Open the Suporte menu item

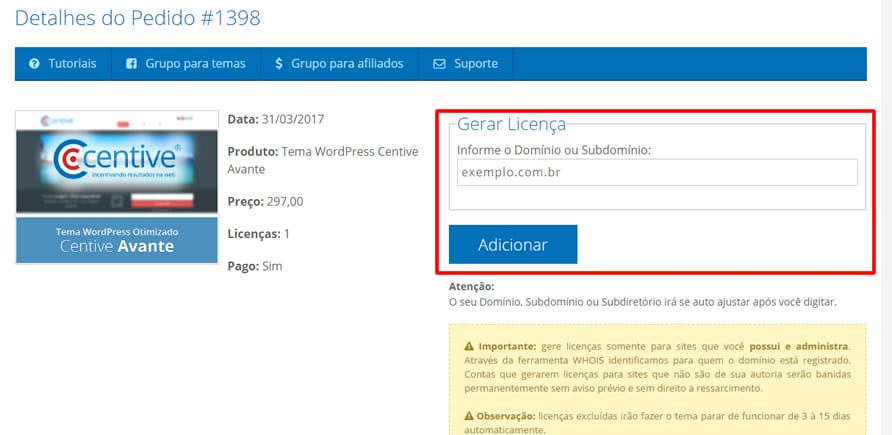(466, 64)
